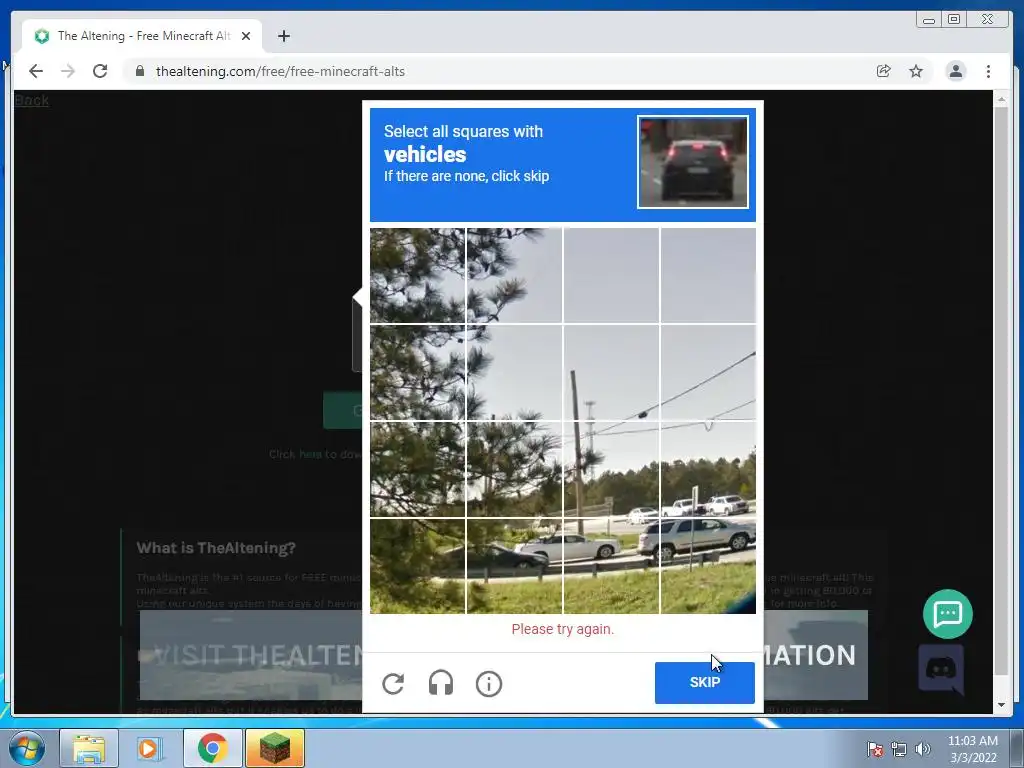The height and width of the screenshot is (768, 1024).
Task: Reload the page with refresh icon
Action: [x=100, y=71]
